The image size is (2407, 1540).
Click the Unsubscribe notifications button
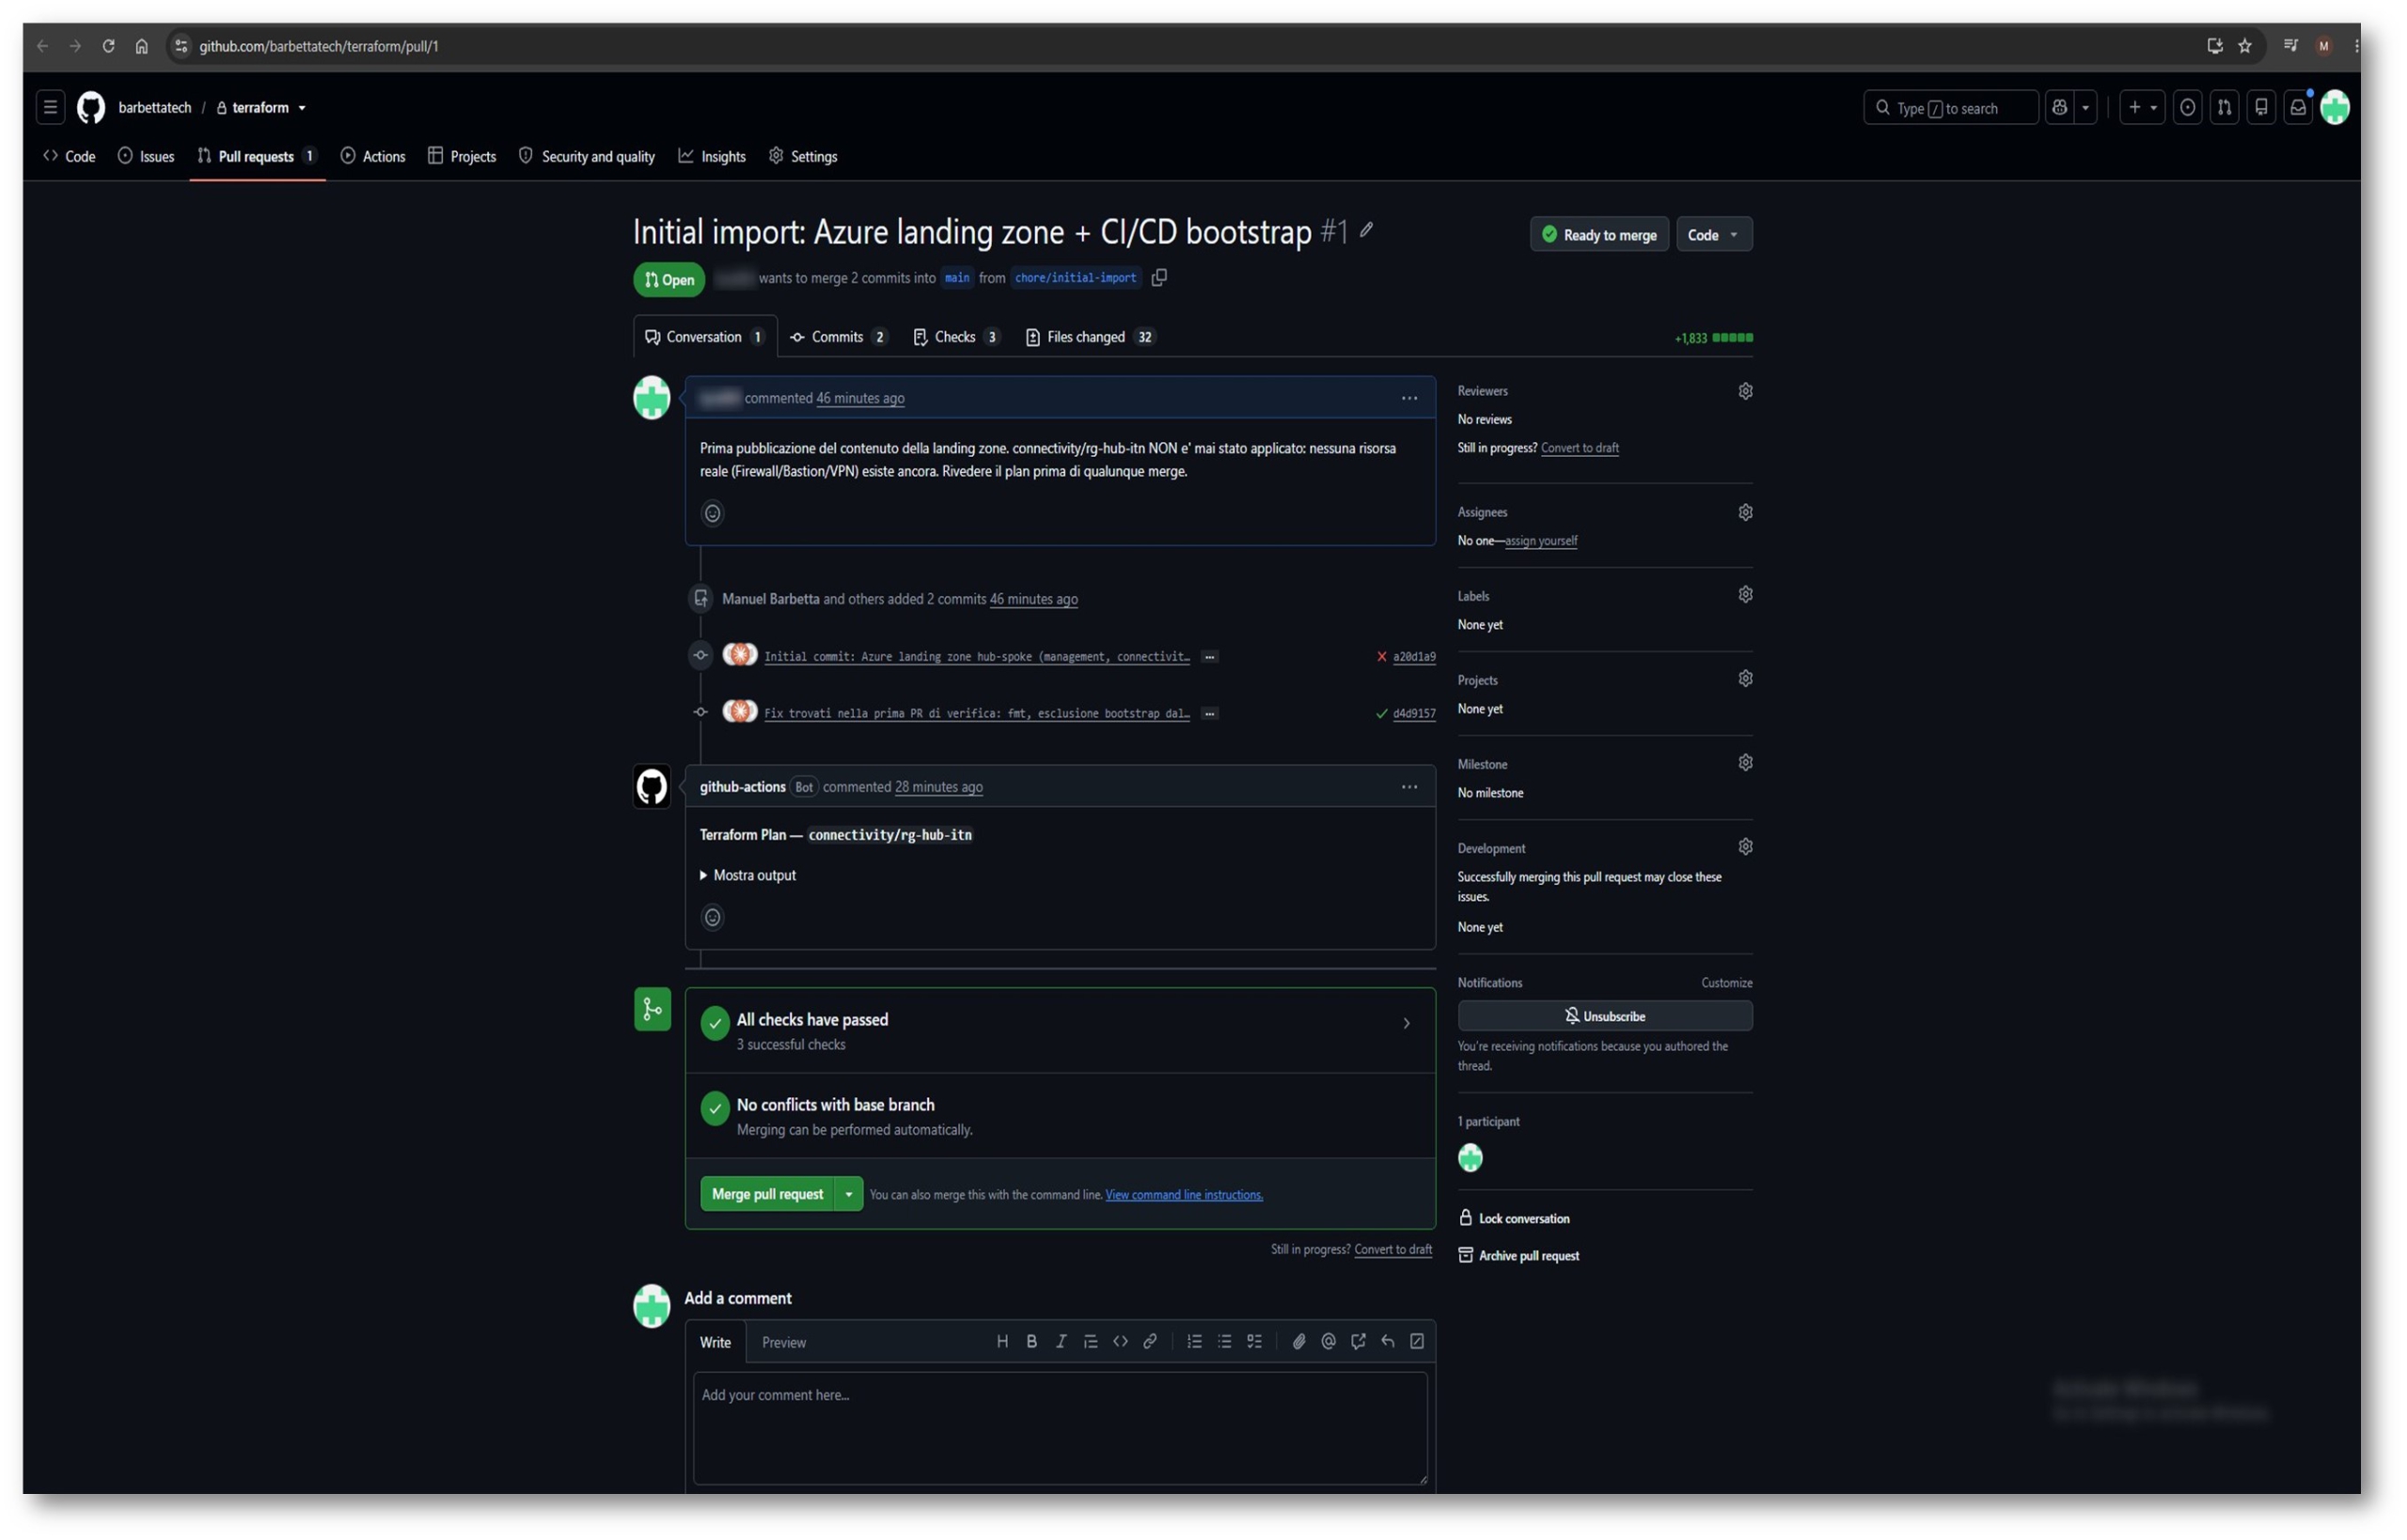point(1605,1017)
